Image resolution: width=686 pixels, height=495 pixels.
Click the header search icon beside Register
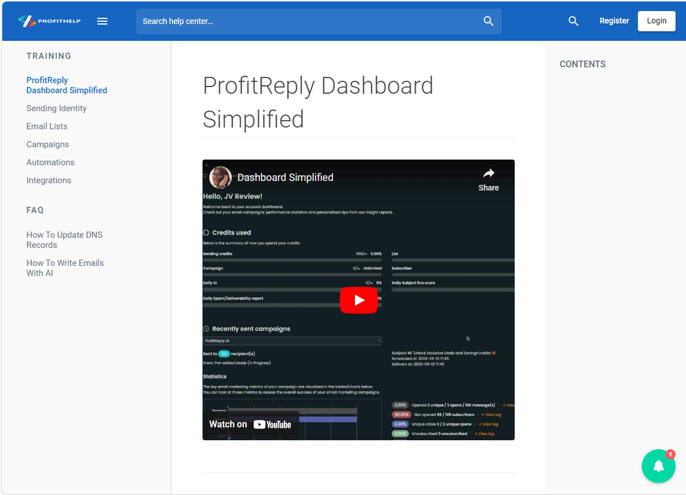pos(573,21)
